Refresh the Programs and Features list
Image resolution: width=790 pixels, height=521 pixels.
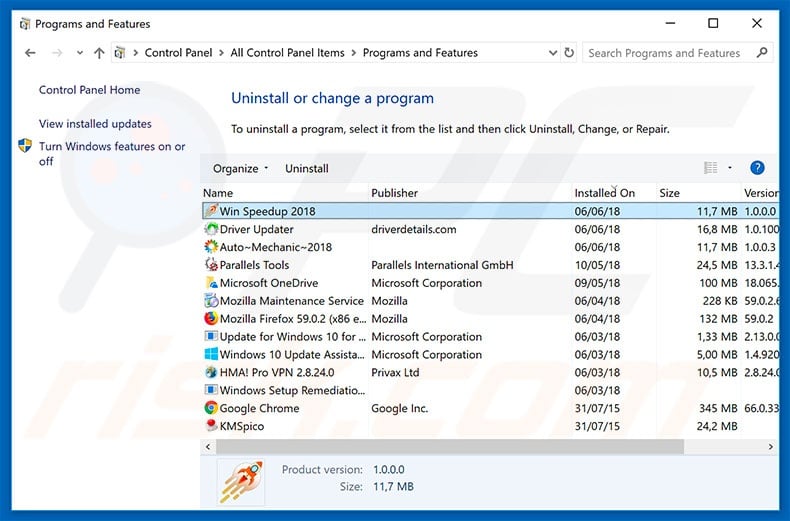coord(569,52)
